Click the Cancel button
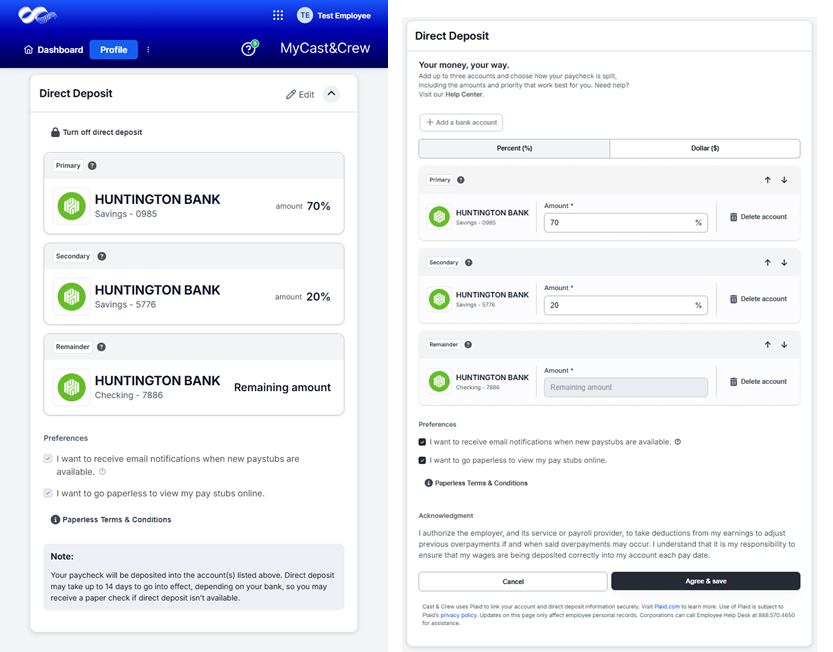The height and width of the screenshot is (652, 833). pos(513,581)
